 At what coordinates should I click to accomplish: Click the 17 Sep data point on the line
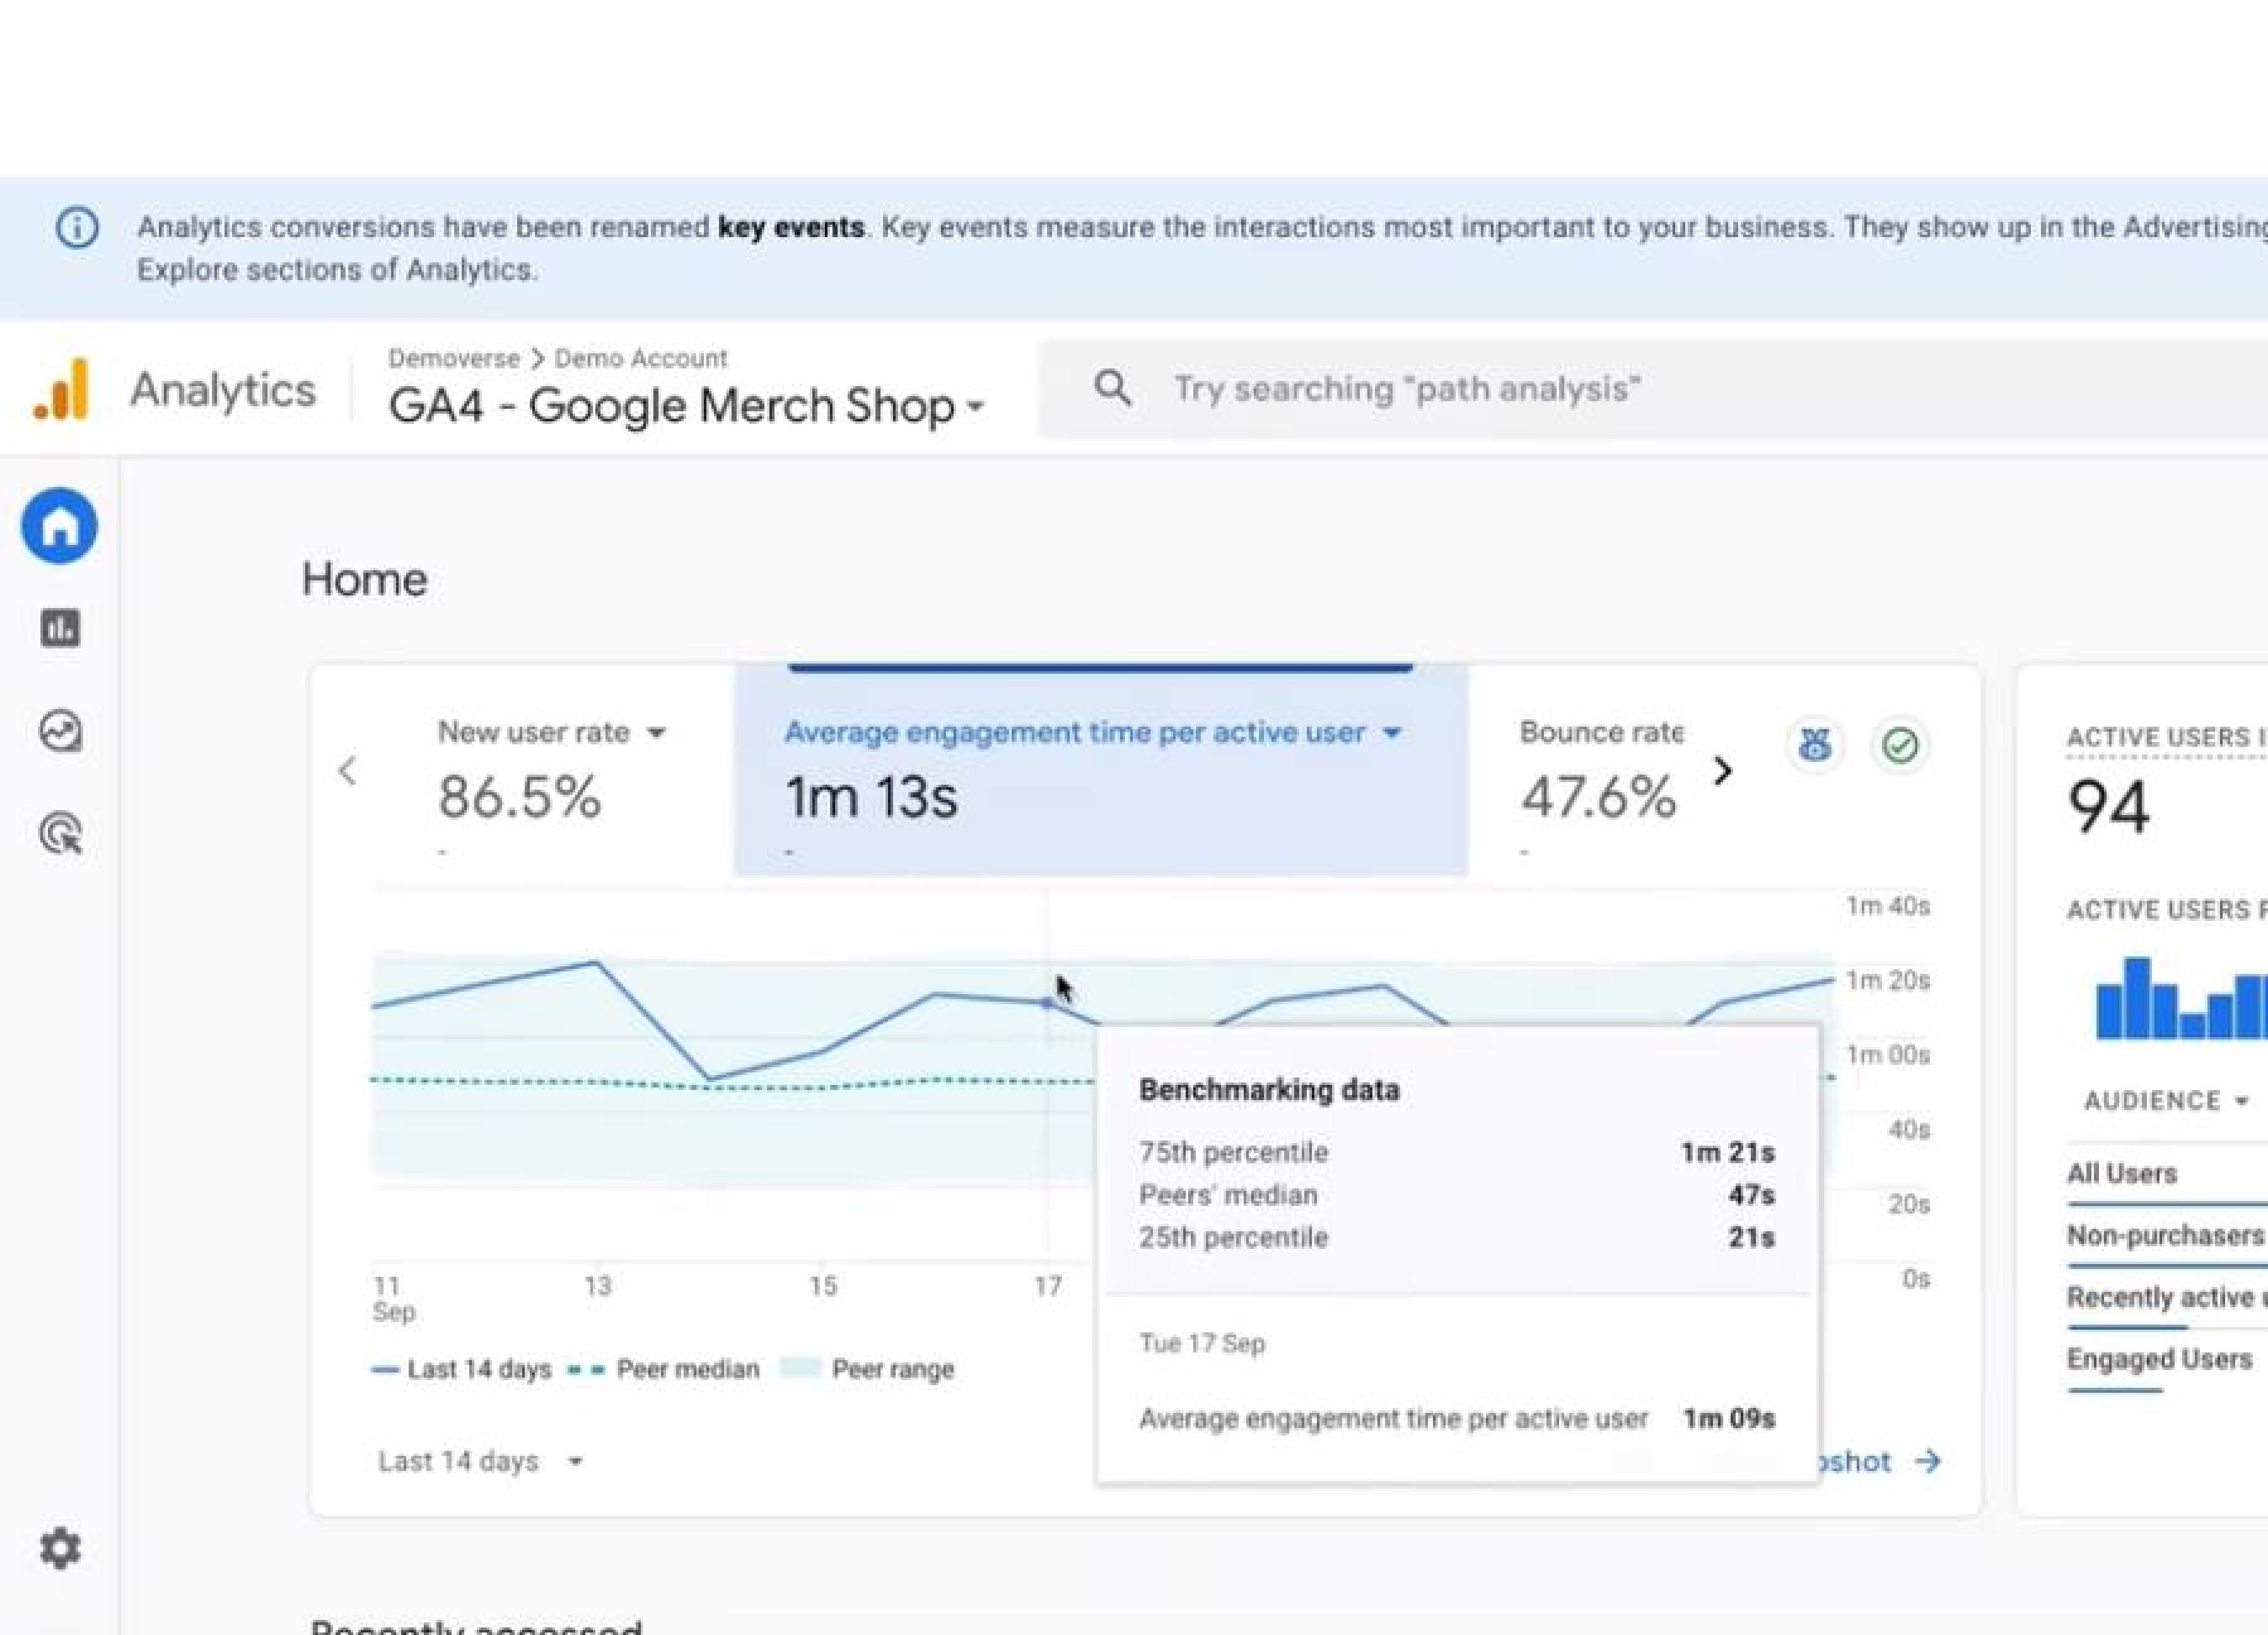1047,1003
